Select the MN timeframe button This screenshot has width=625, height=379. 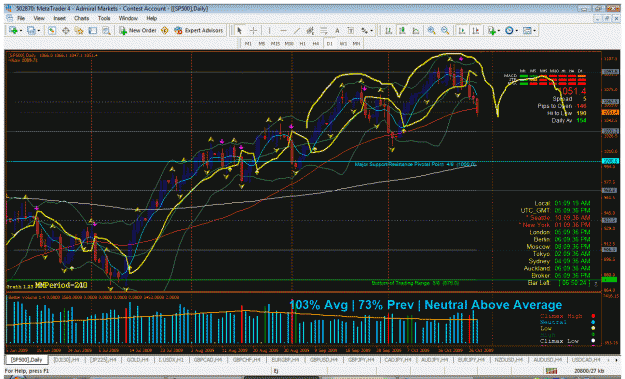coord(356,43)
